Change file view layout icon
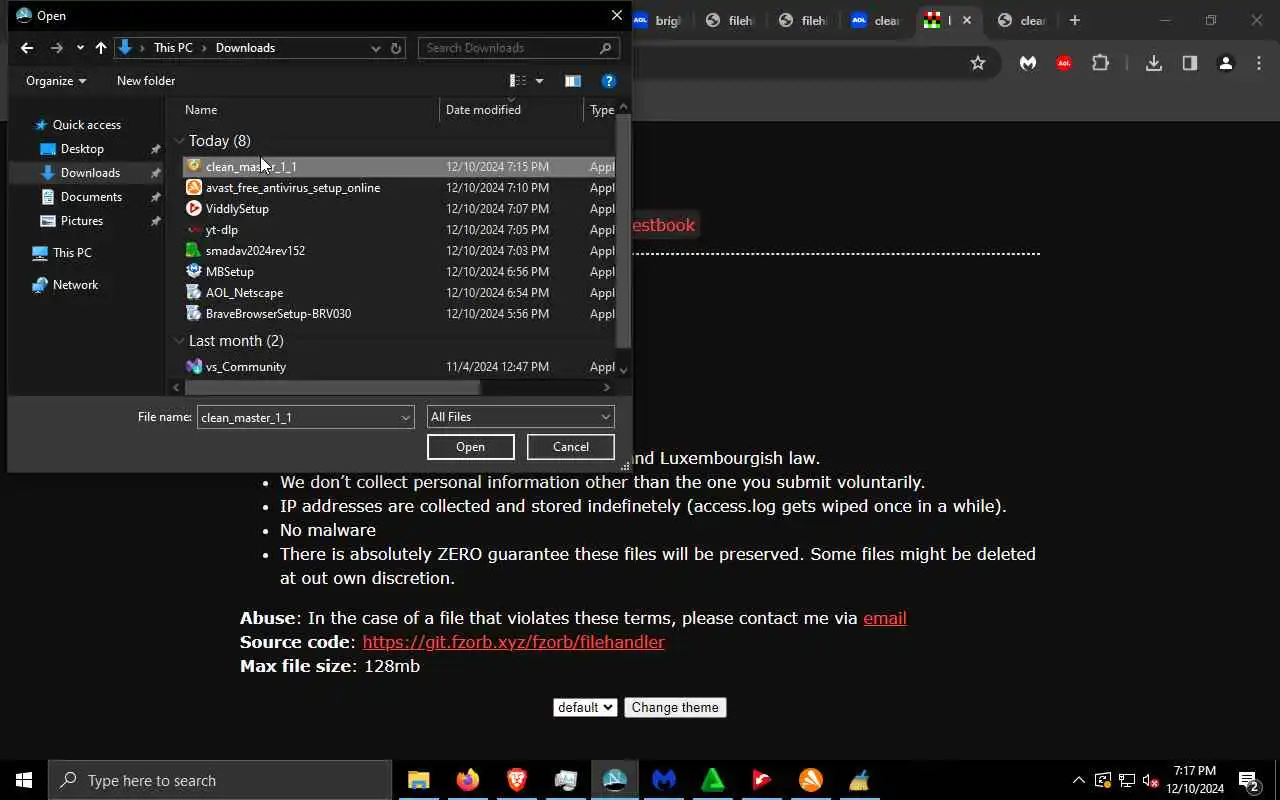The image size is (1280, 800). pyautogui.click(x=518, y=81)
